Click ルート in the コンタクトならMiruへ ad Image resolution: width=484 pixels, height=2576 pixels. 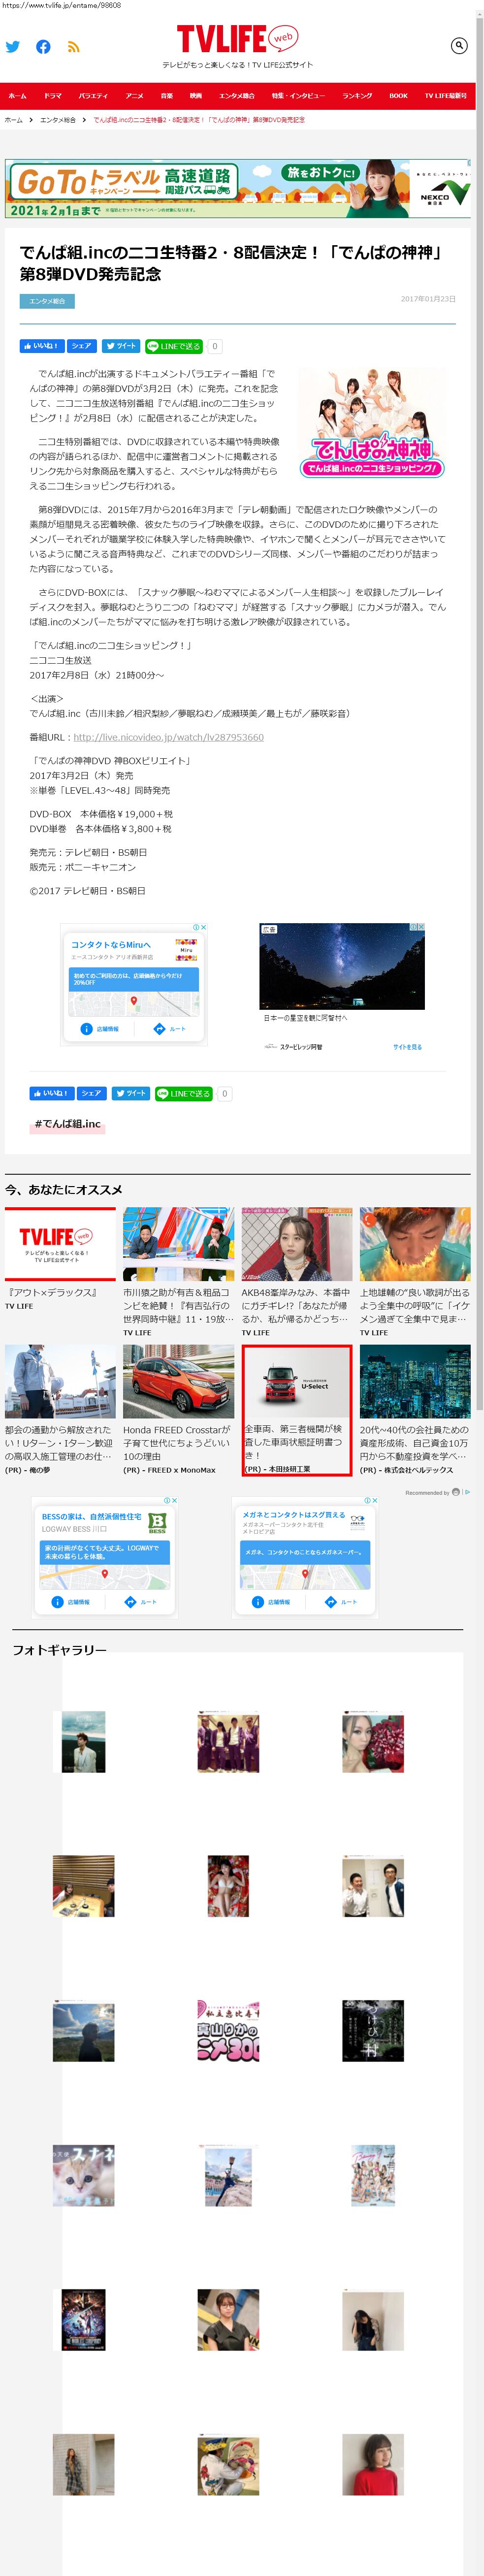point(169,1029)
